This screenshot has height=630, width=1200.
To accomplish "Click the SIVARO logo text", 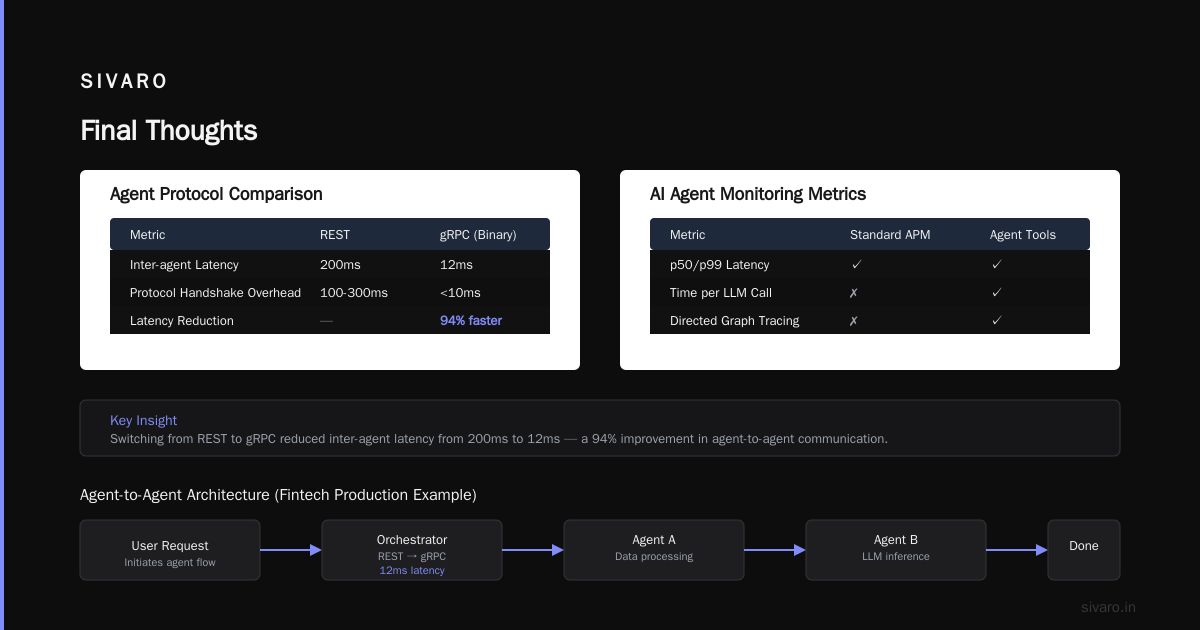I will pos(124,82).
